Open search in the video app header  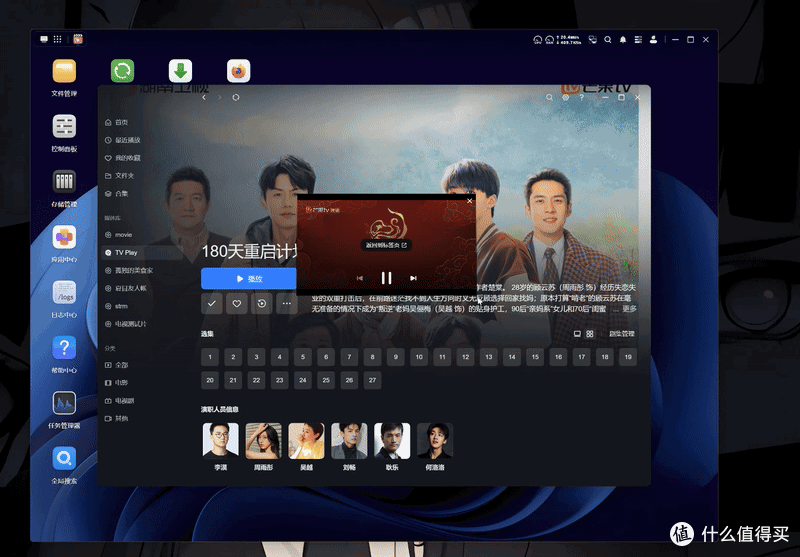tap(549, 97)
